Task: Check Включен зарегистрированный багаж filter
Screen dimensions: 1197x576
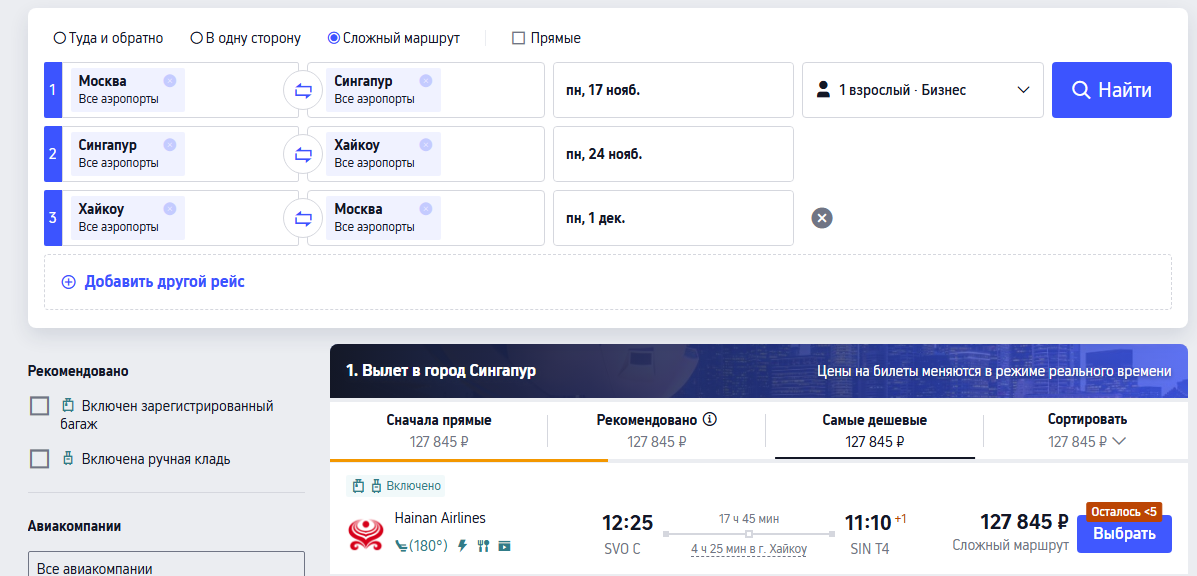Action: 40,406
